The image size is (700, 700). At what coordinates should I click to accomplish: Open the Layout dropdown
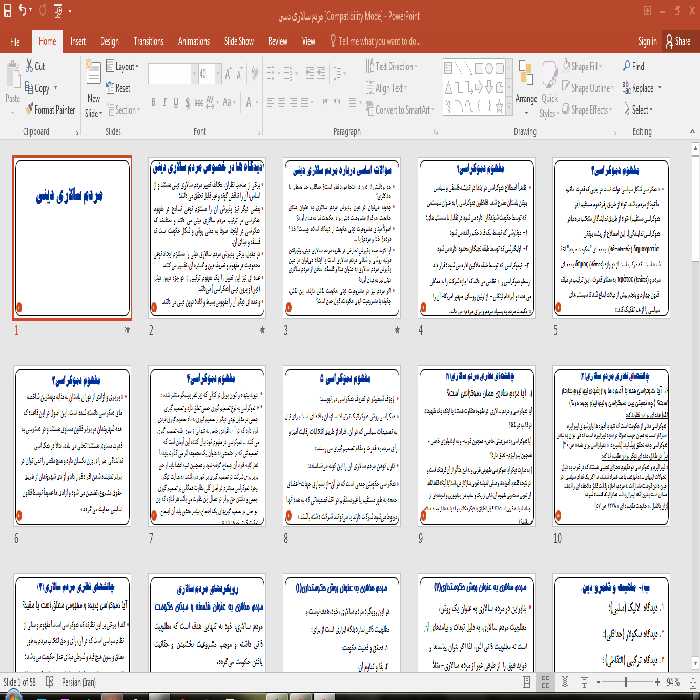[x=122, y=67]
